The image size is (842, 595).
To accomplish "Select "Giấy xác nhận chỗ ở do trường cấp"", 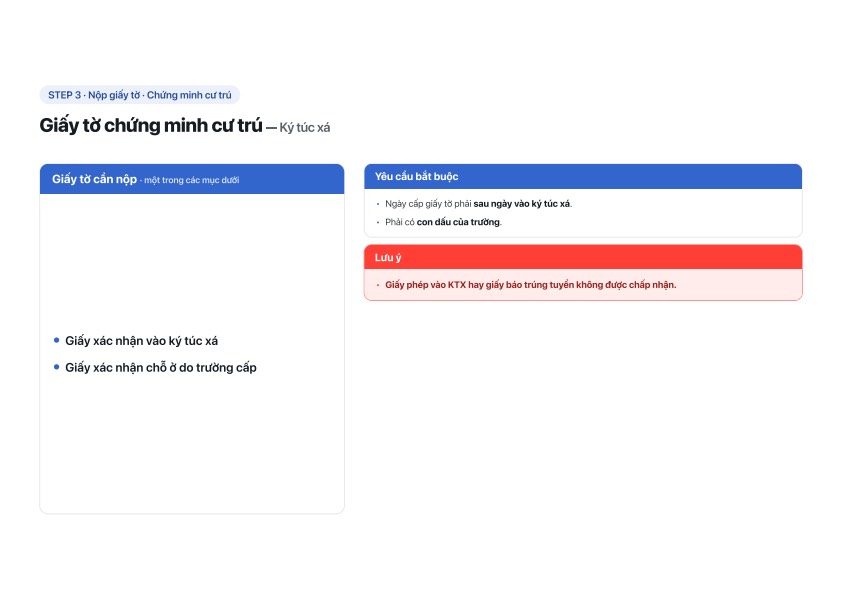I will (161, 368).
